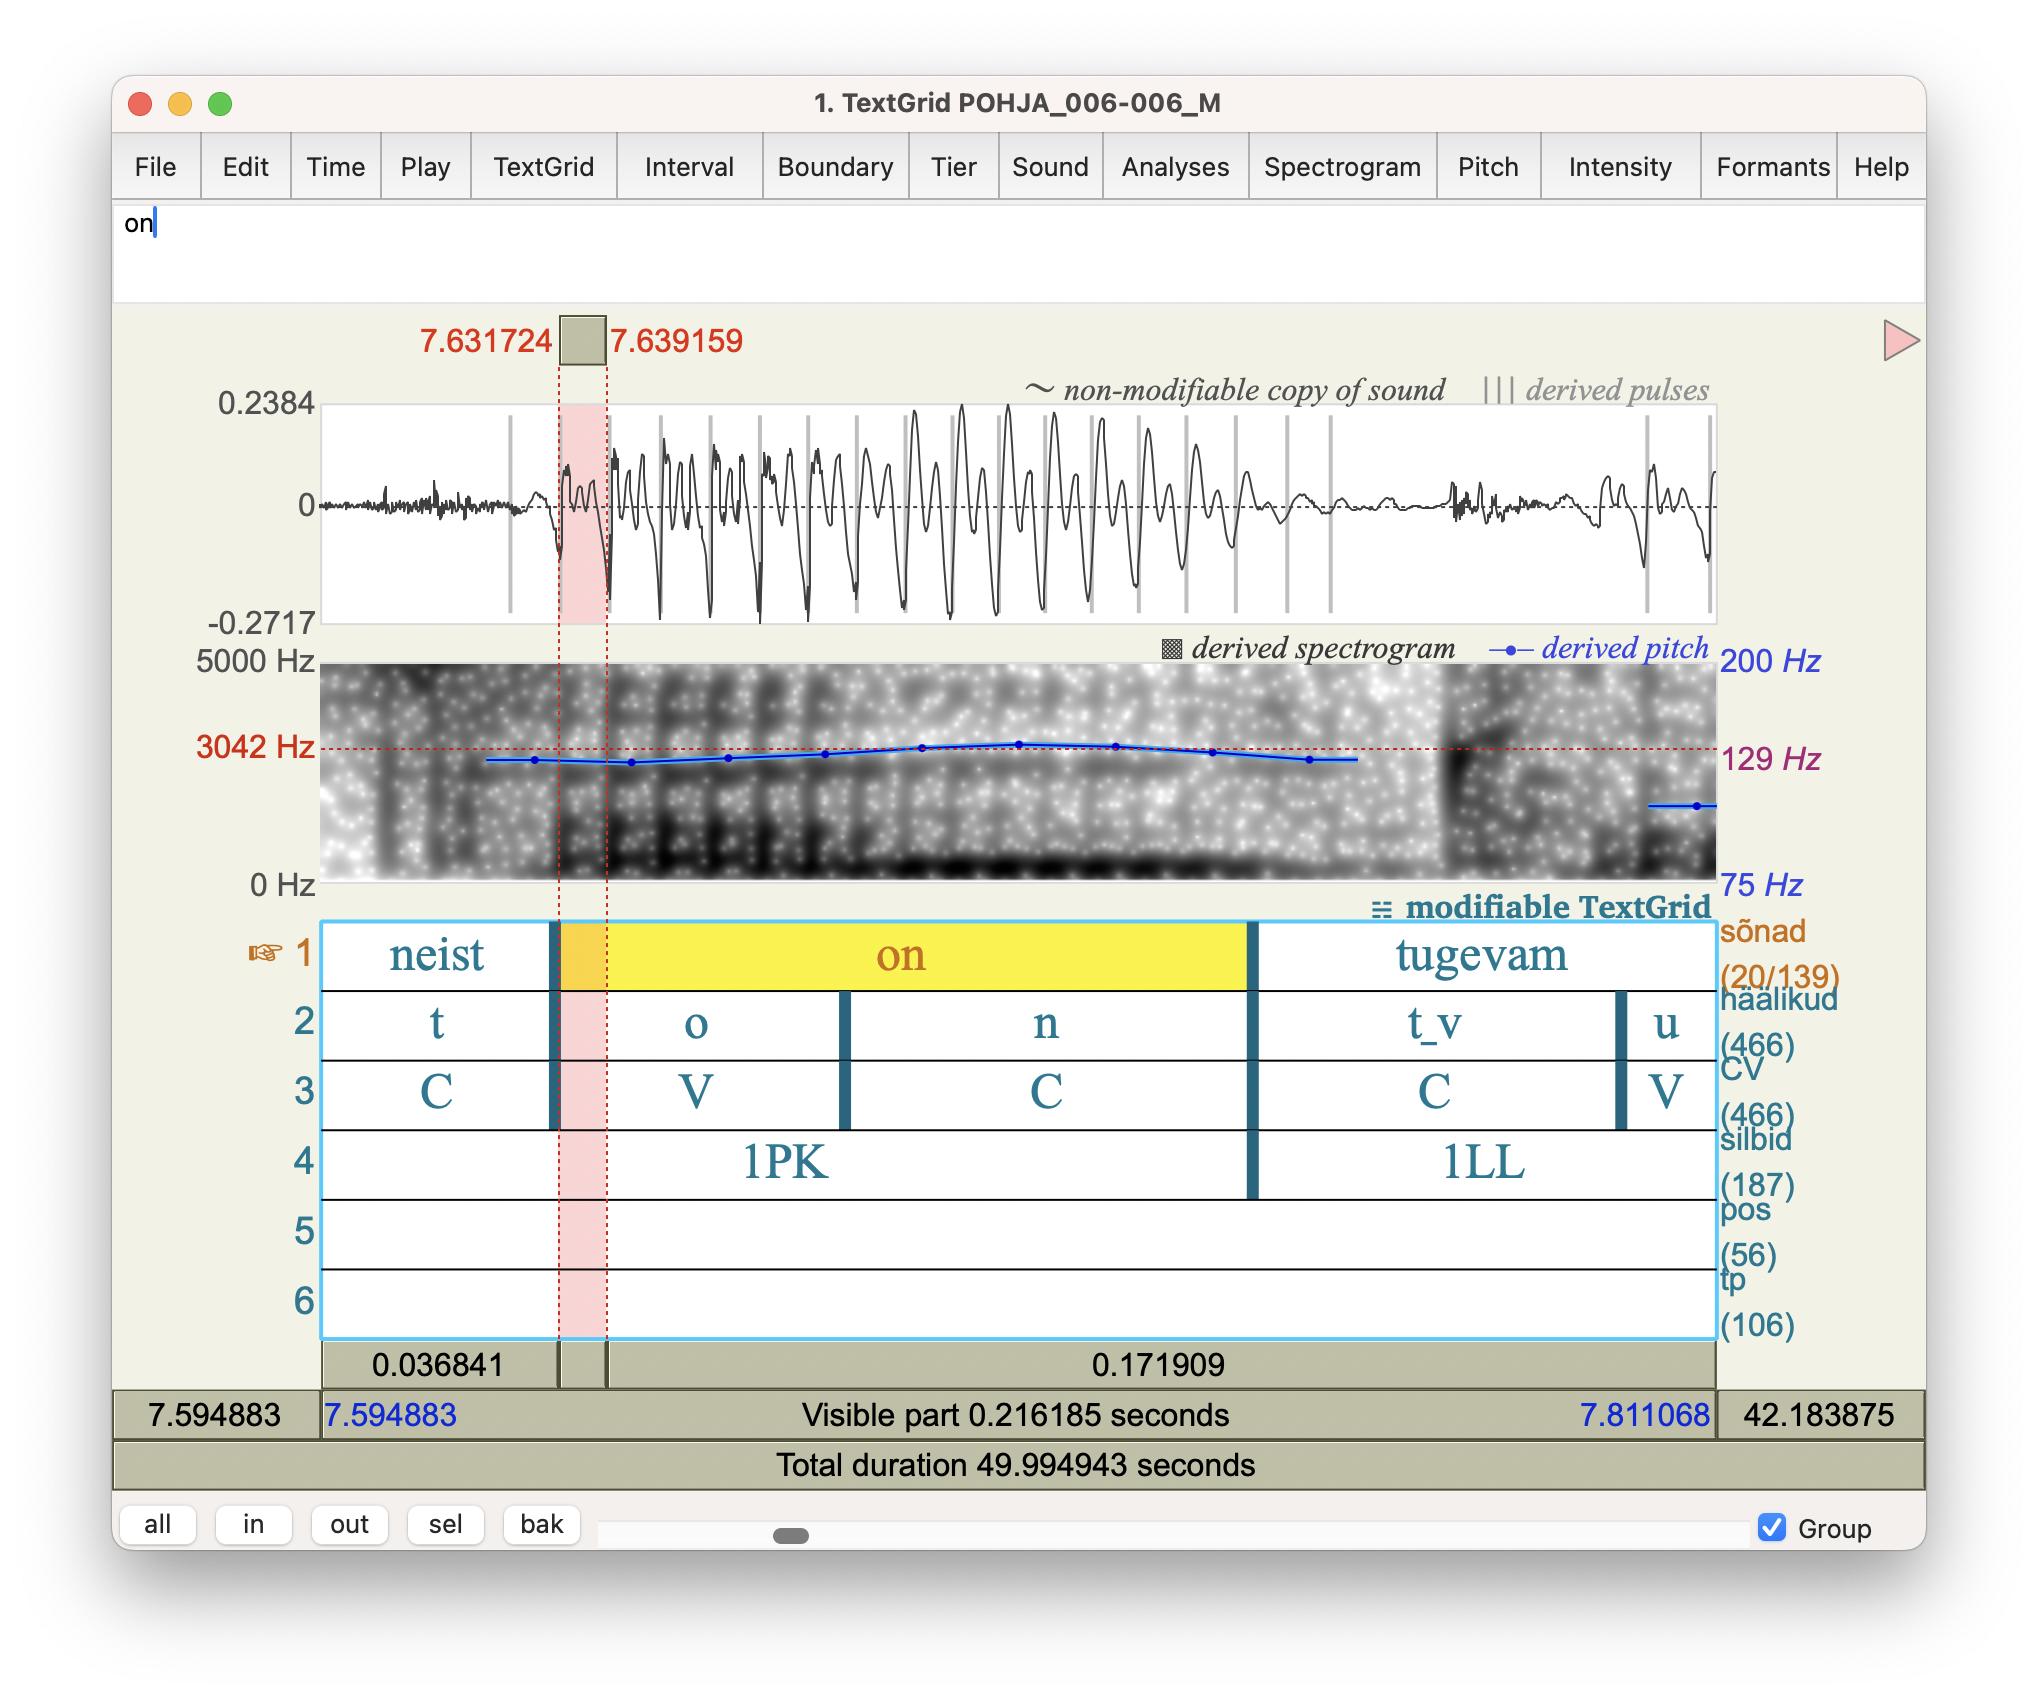
Task: Open the TextGrid menu
Action: 544,167
